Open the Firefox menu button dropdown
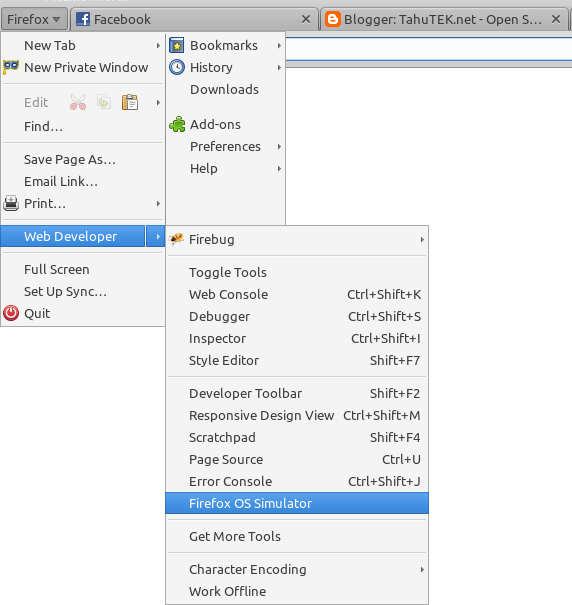 34,19
